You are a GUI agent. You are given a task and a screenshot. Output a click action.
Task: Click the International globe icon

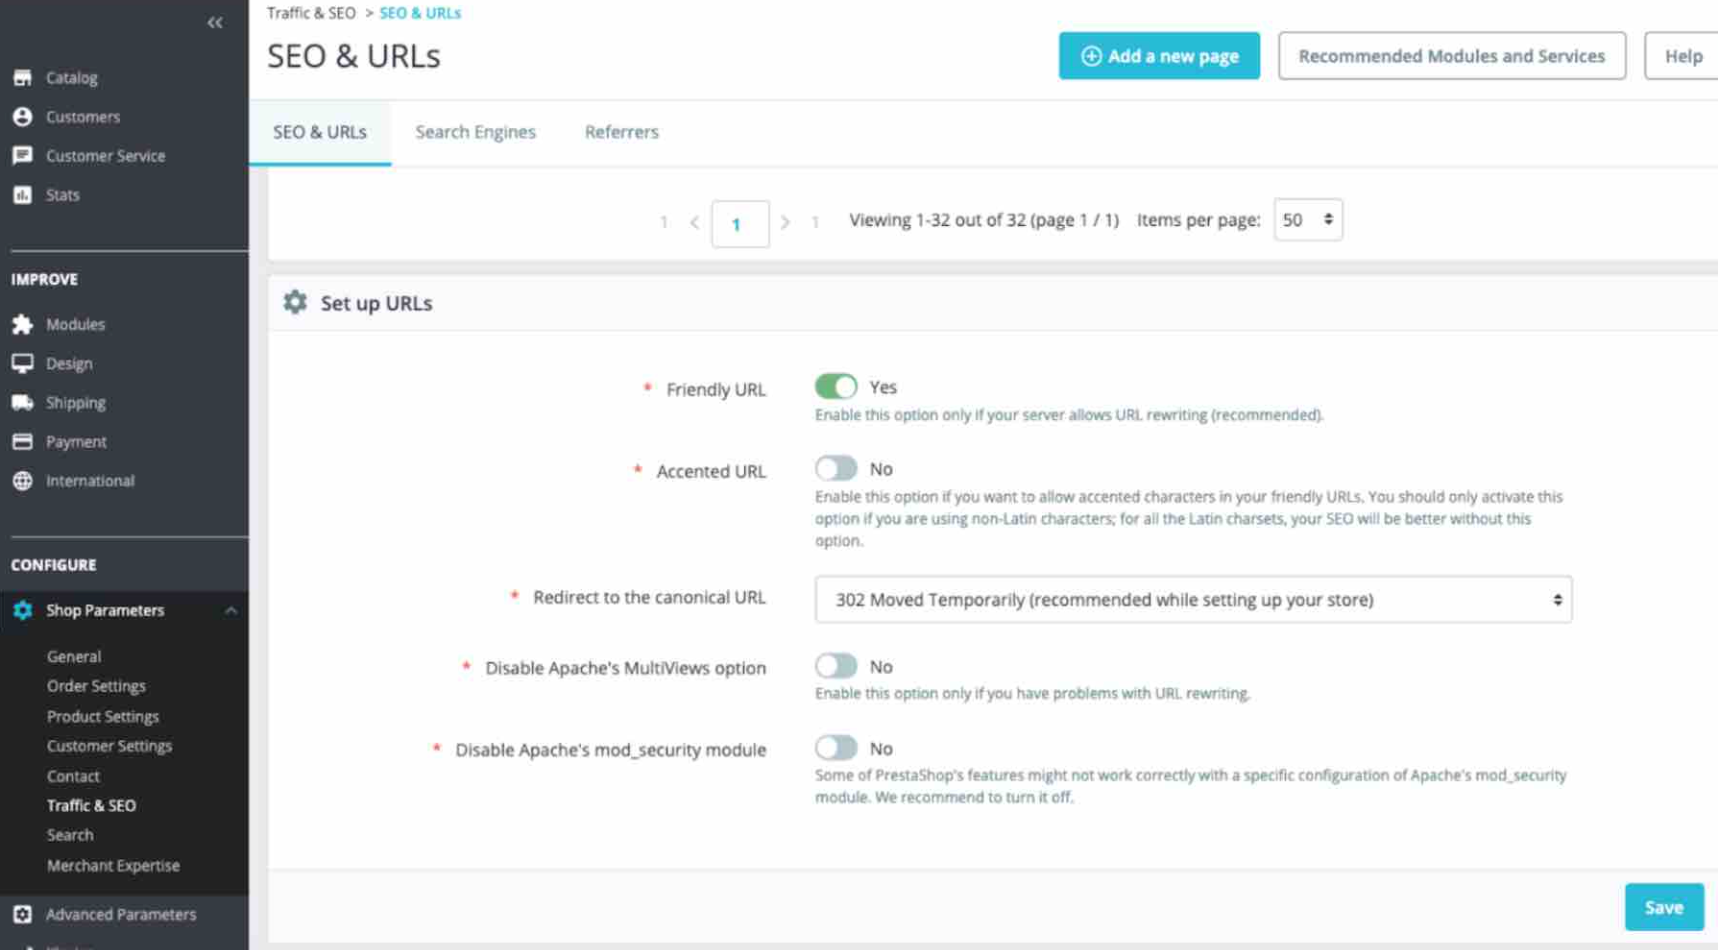tap(22, 481)
